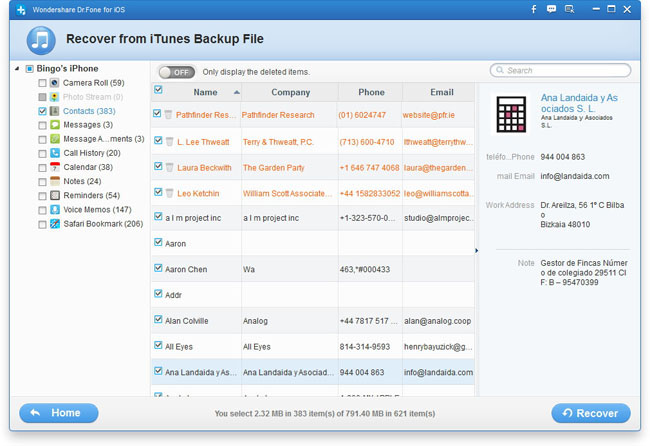Click the Home button
The height and width of the screenshot is (446, 650).
(x=58, y=412)
